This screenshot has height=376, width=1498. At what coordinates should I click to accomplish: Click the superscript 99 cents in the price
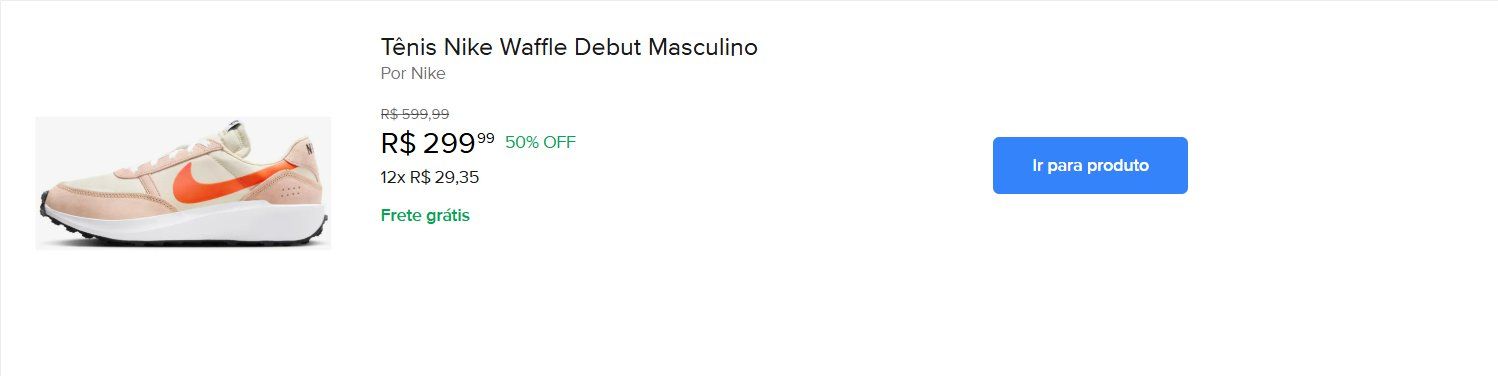click(486, 137)
